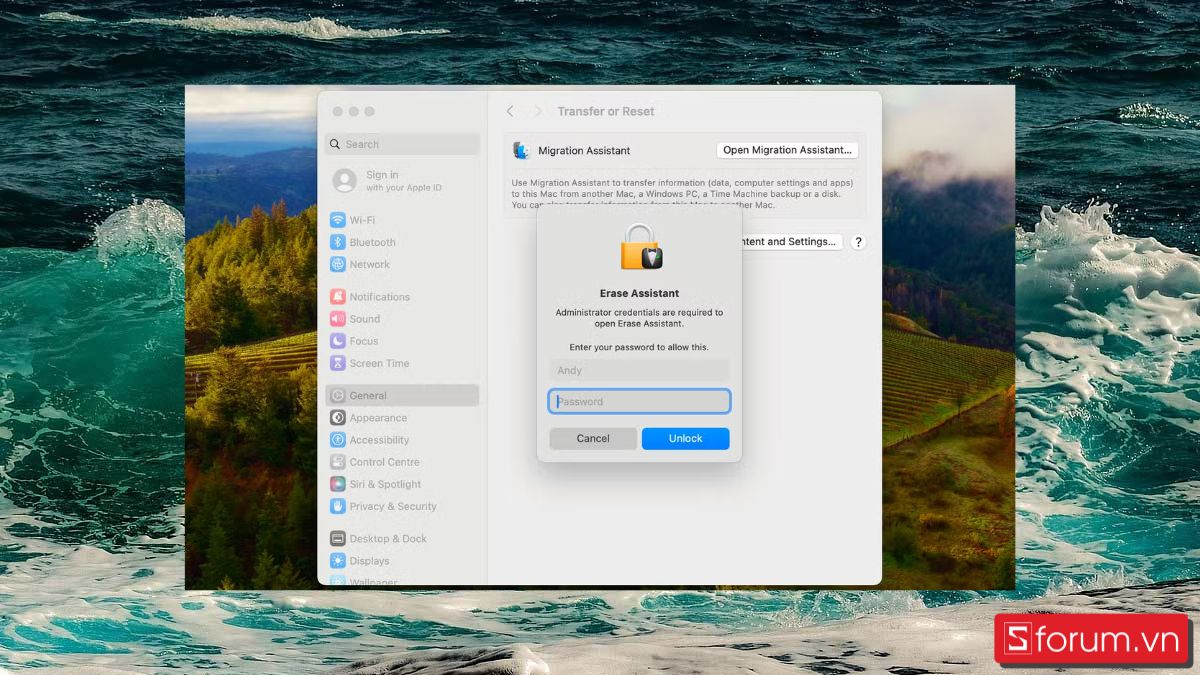The width and height of the screenshot is (1200, 675).
Task: Click the Privacy & Security hand icon
Action: [340, 506]
